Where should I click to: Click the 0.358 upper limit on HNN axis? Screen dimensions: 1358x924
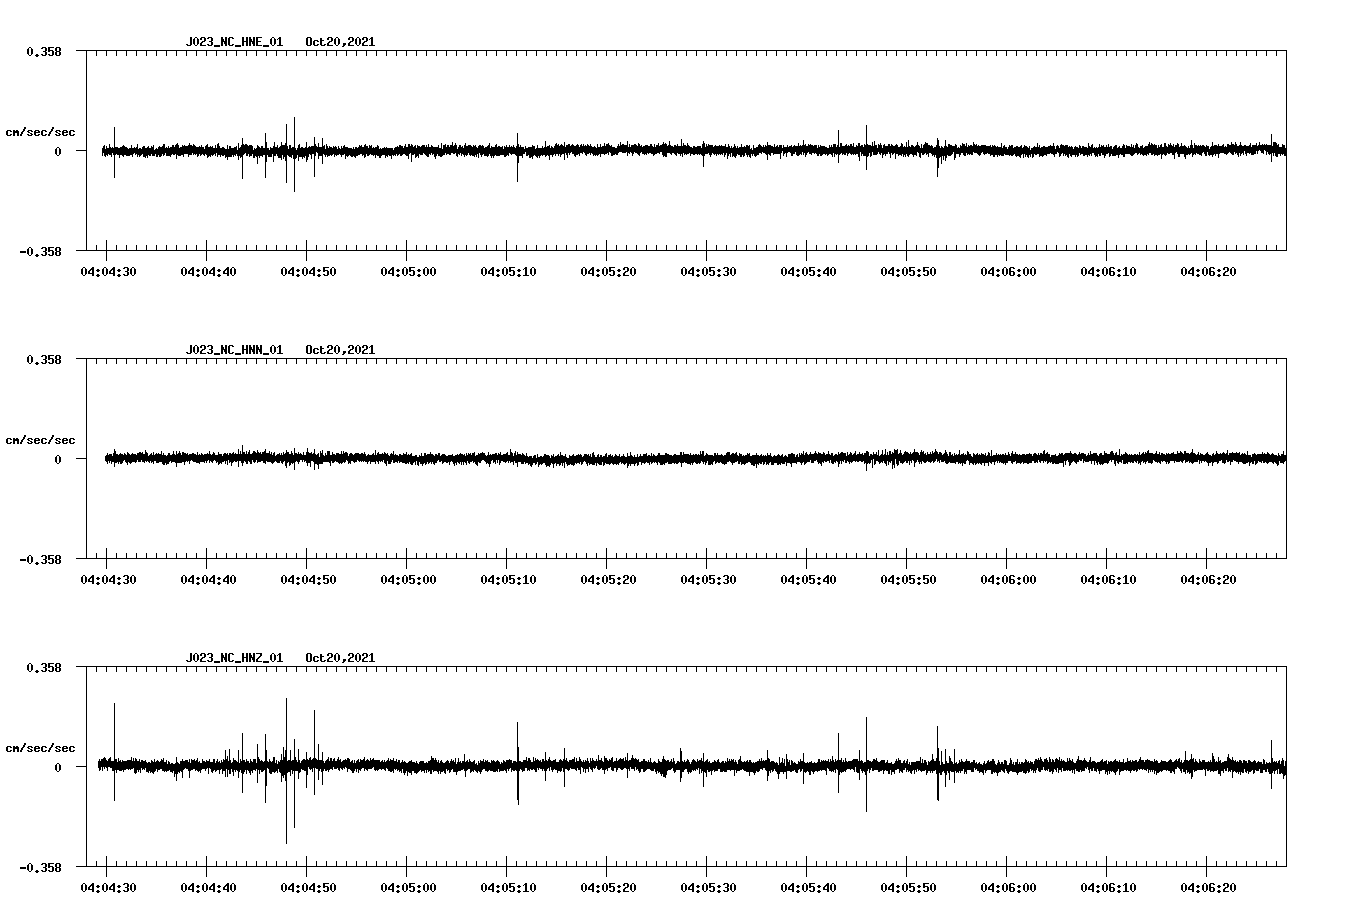(43, 359)
